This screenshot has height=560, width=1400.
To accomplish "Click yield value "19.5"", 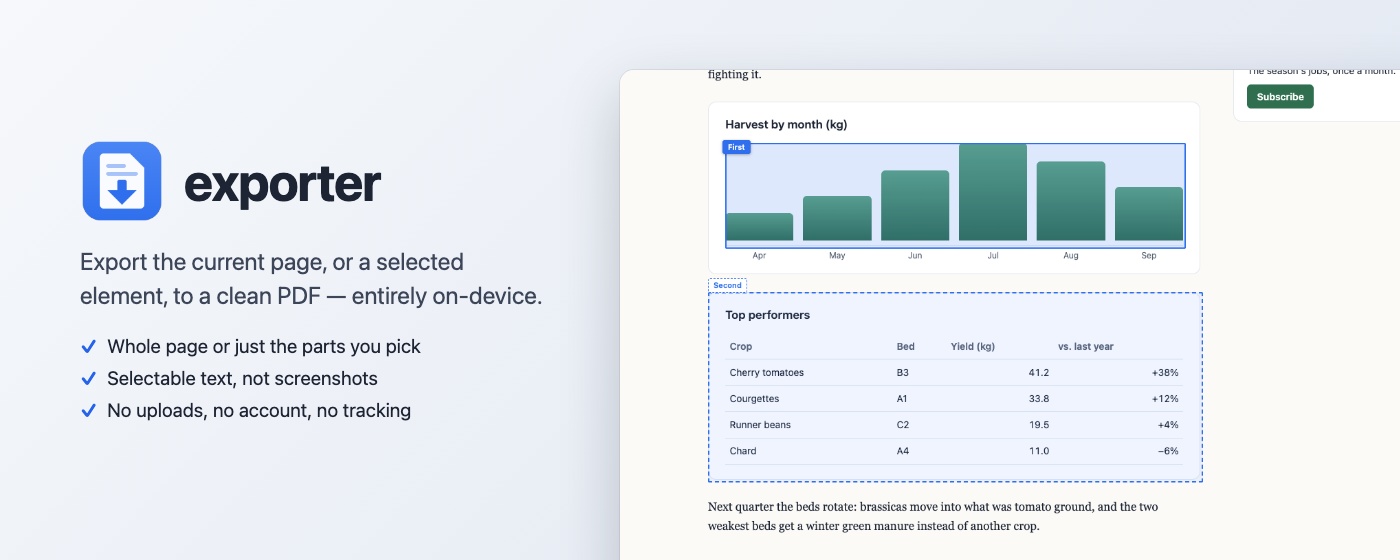I will pyautogui.click(x=1039, y=425).
